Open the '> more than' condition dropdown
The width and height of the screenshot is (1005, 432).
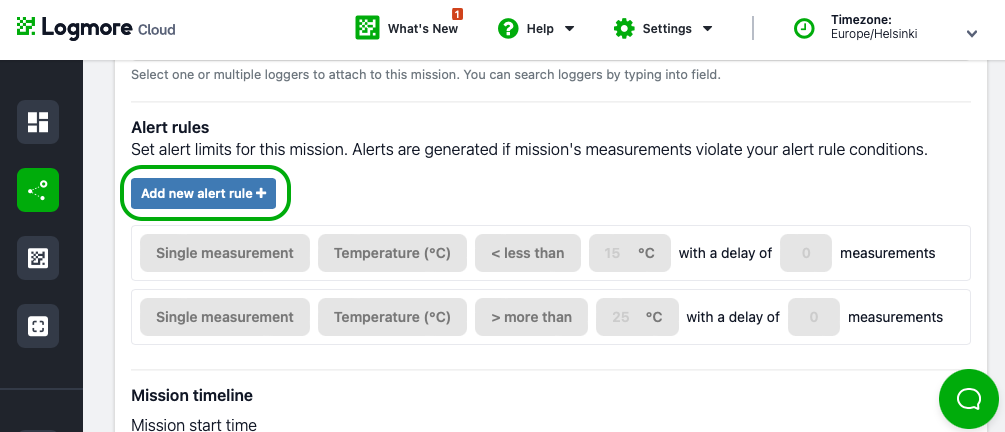[x=531, y=317]
